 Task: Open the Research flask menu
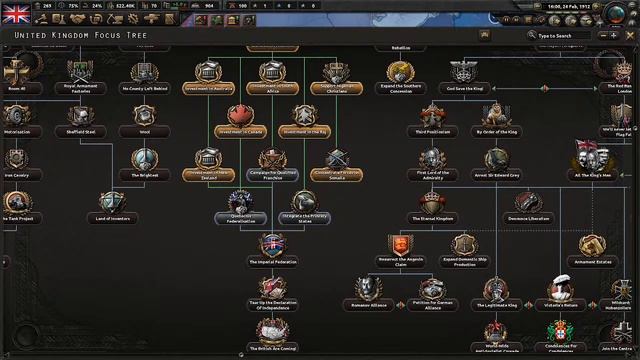tap(58, 19)
